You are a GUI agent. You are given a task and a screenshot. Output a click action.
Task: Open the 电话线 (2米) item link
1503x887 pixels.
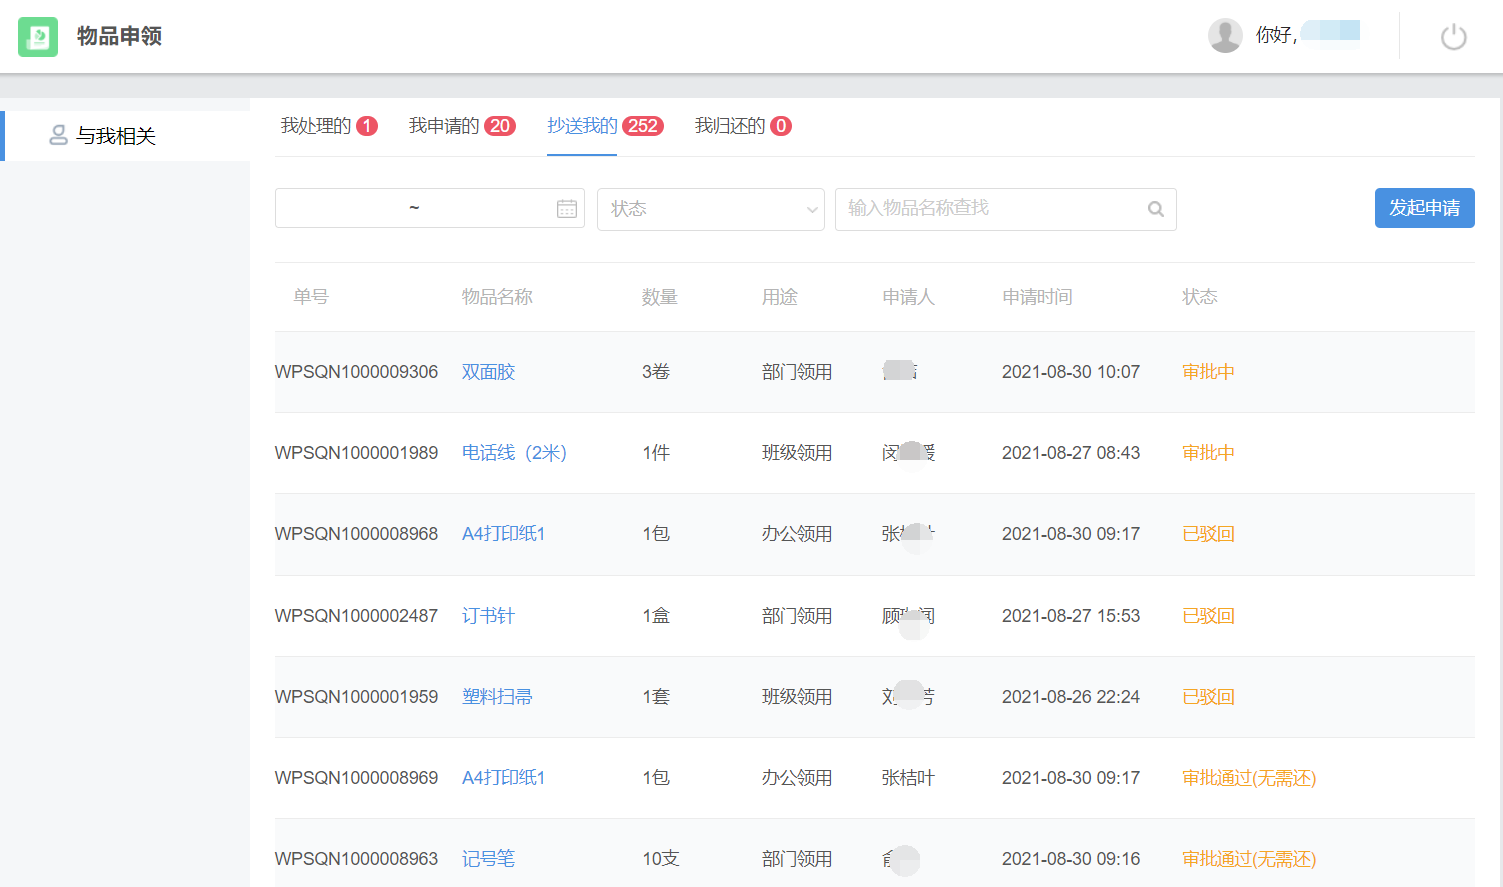click(514, 453)
